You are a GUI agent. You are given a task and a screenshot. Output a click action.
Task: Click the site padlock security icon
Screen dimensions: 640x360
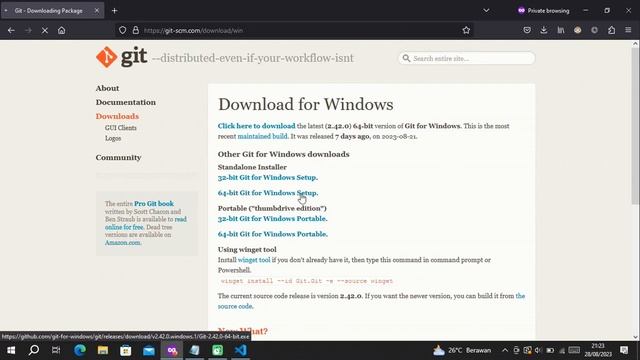point(136,30)
